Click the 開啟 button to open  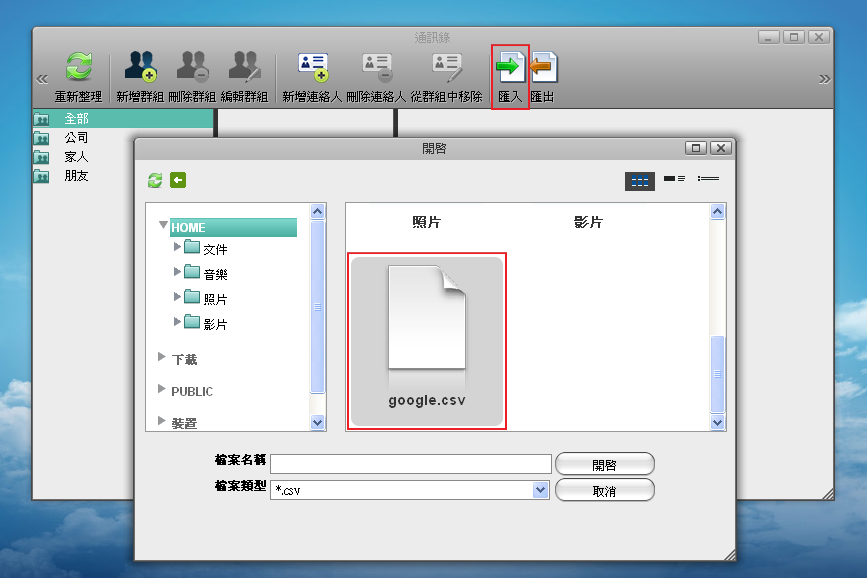click(604, 463)
